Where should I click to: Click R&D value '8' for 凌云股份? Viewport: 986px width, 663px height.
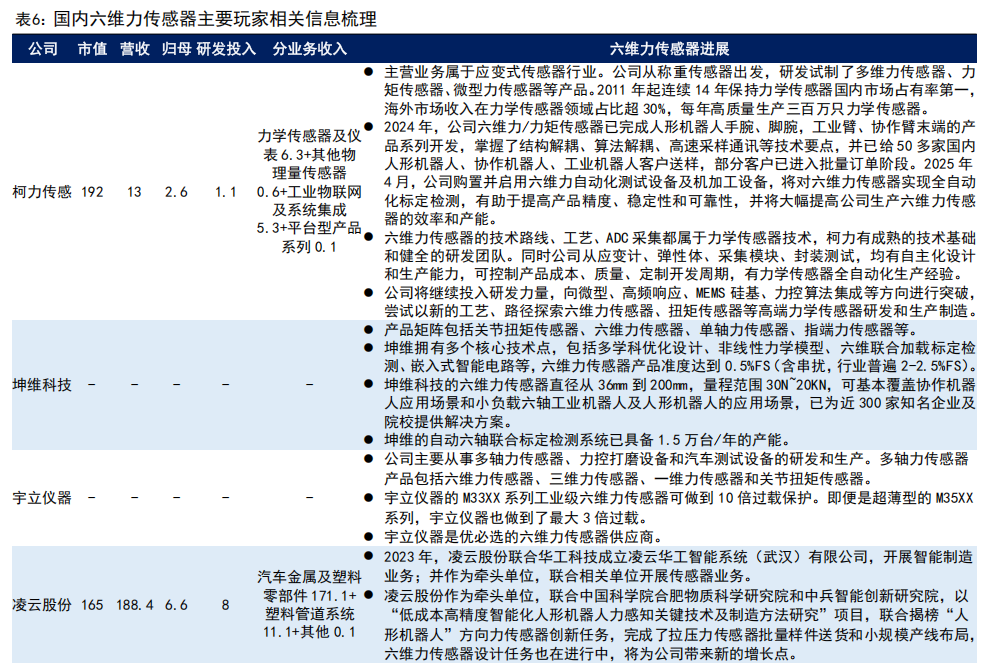225,605
